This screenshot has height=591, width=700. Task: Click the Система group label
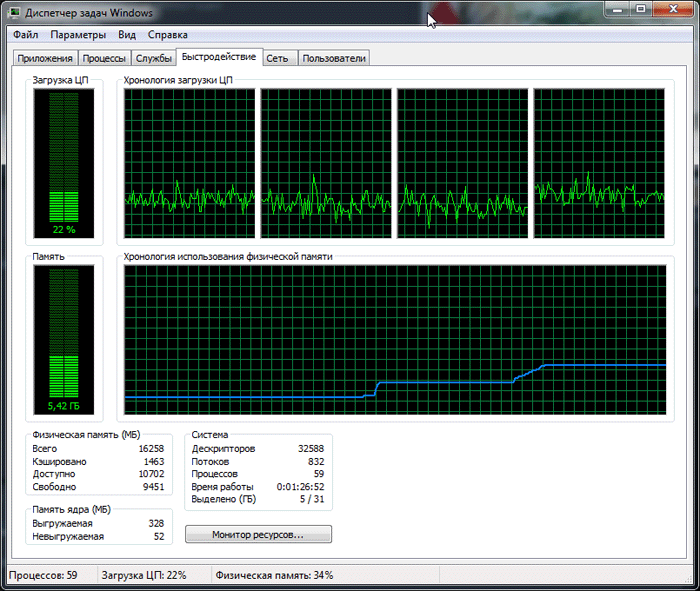[210, 434]
